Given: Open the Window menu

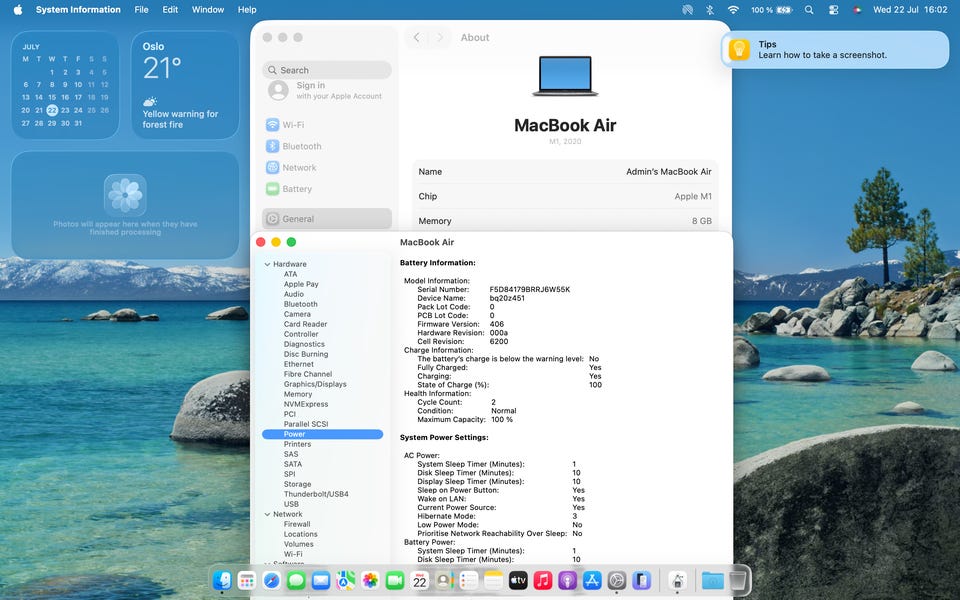Looking at the screenshot, I should 208,10.
